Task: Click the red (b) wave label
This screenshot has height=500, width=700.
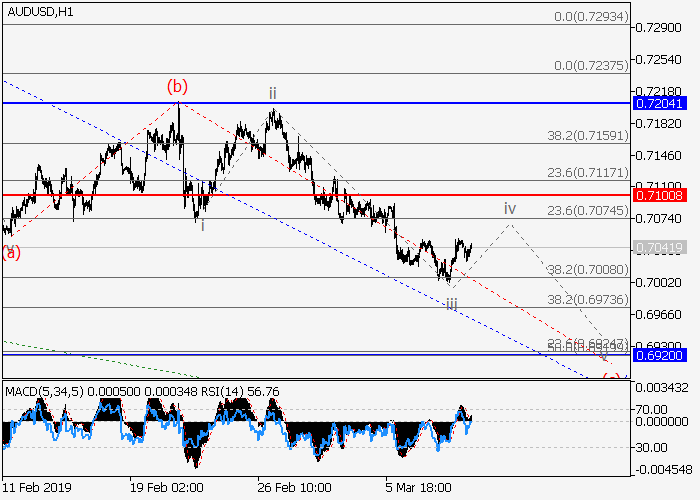Action: pos(178,86)
